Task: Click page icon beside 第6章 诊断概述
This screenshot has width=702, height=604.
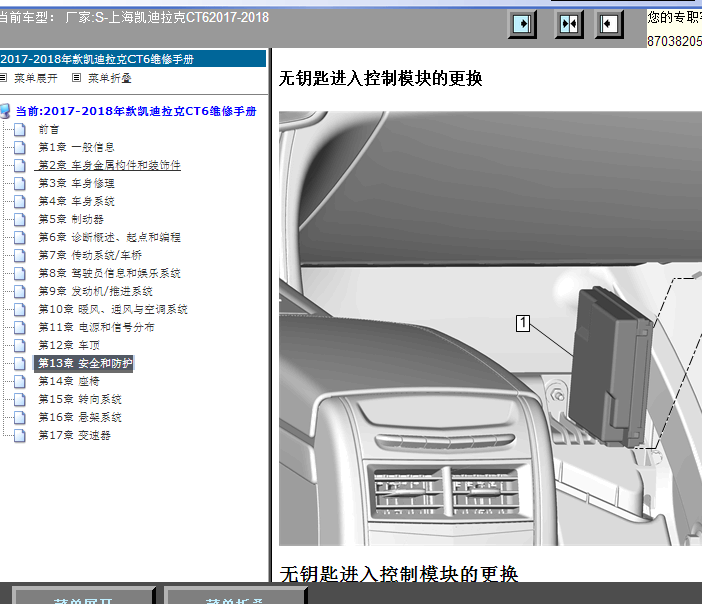Action: (x=19, y=237)
